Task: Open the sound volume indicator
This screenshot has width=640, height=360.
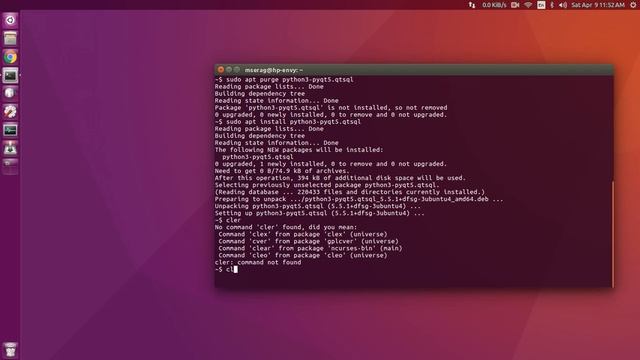Action: [563, 5]
